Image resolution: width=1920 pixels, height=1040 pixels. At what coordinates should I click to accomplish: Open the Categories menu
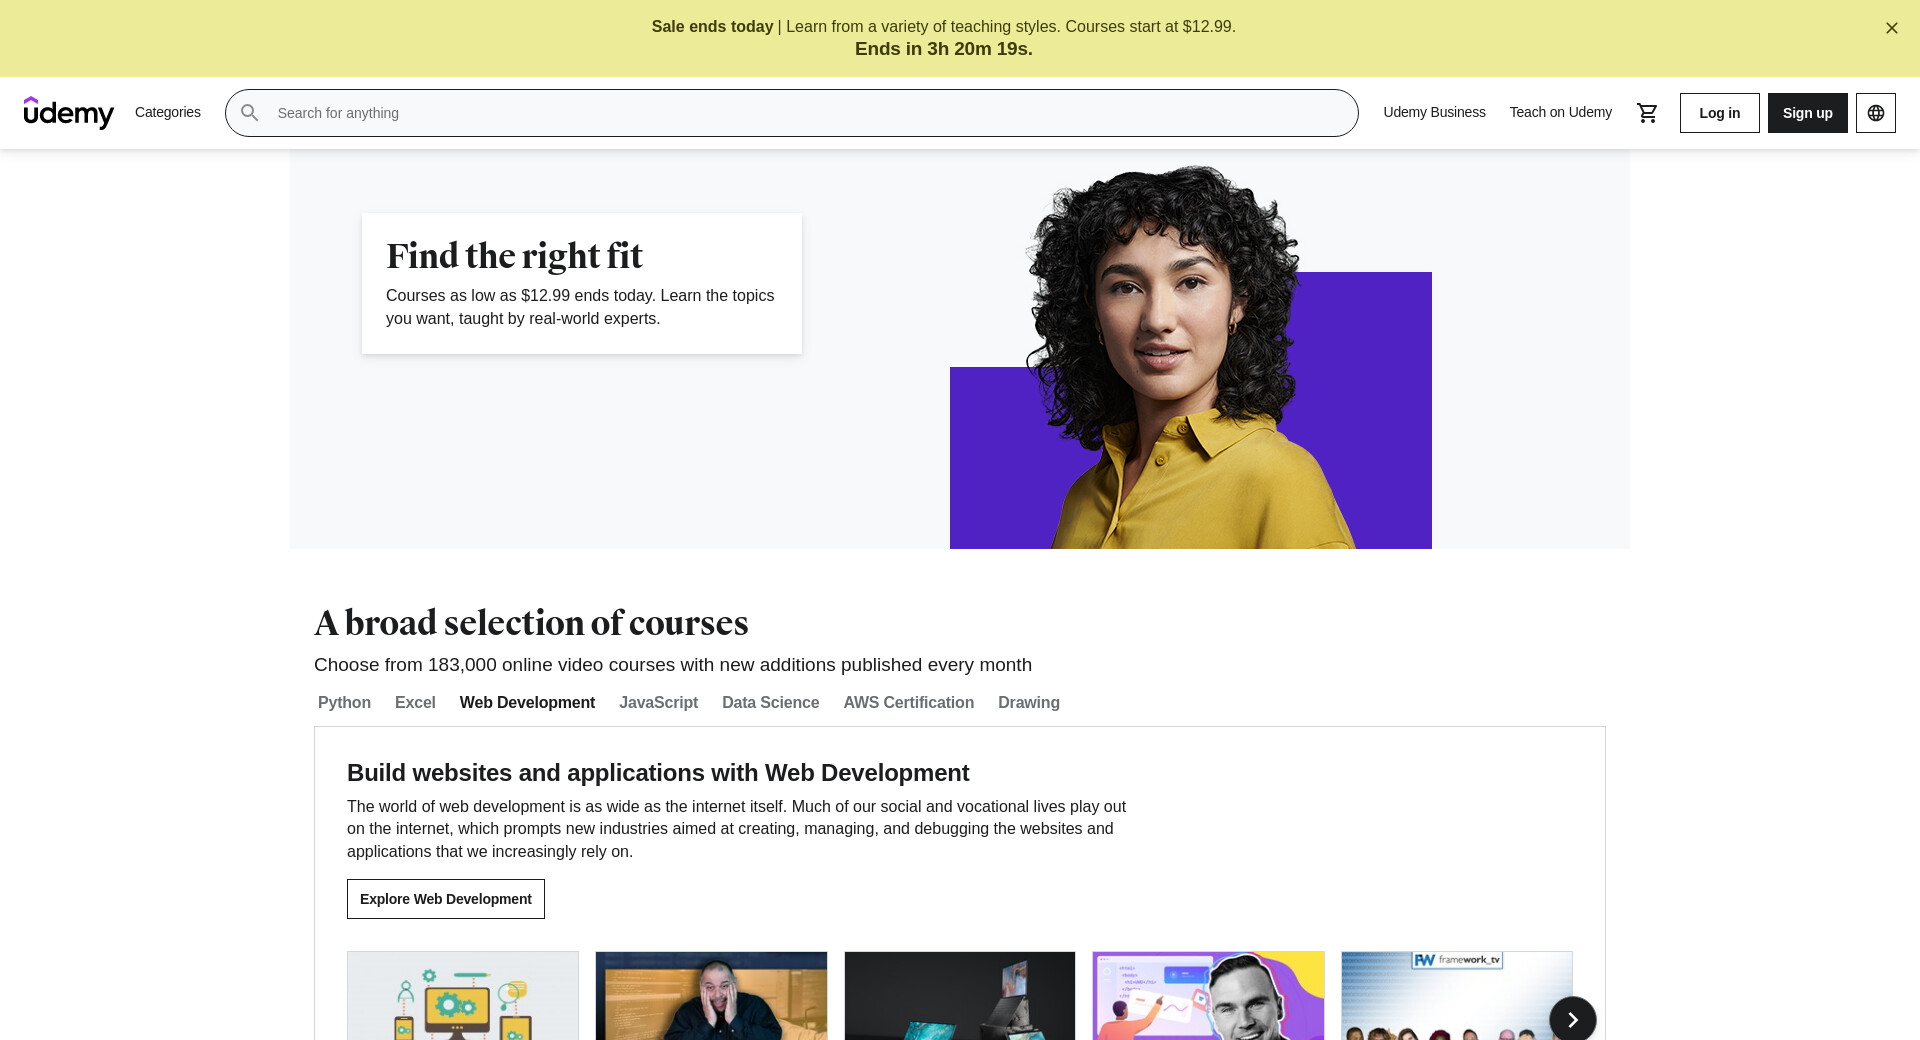tap(168, 112)
